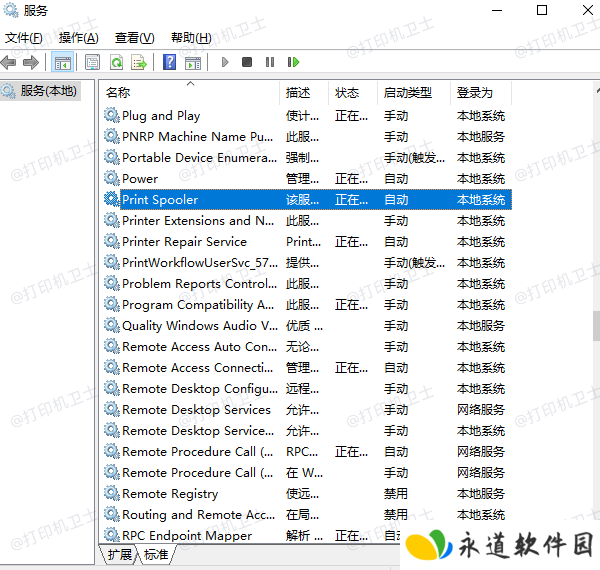
Task: Click the Printer Repair Service gear icon
Action: (112, 241)
